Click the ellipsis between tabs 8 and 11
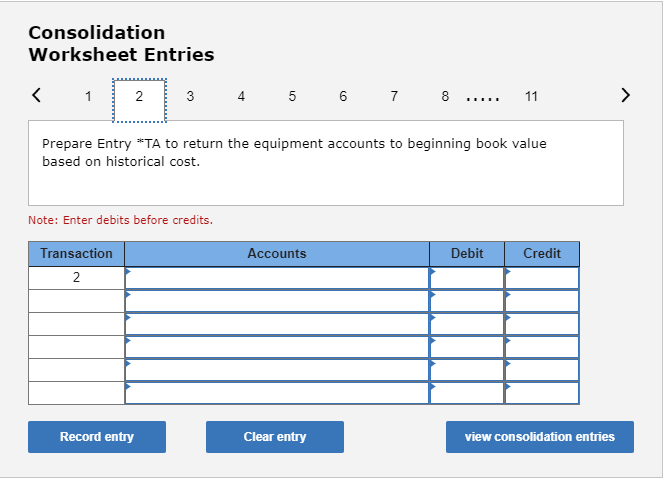Viewport: 668px width, 483px height. click(483, 99)
